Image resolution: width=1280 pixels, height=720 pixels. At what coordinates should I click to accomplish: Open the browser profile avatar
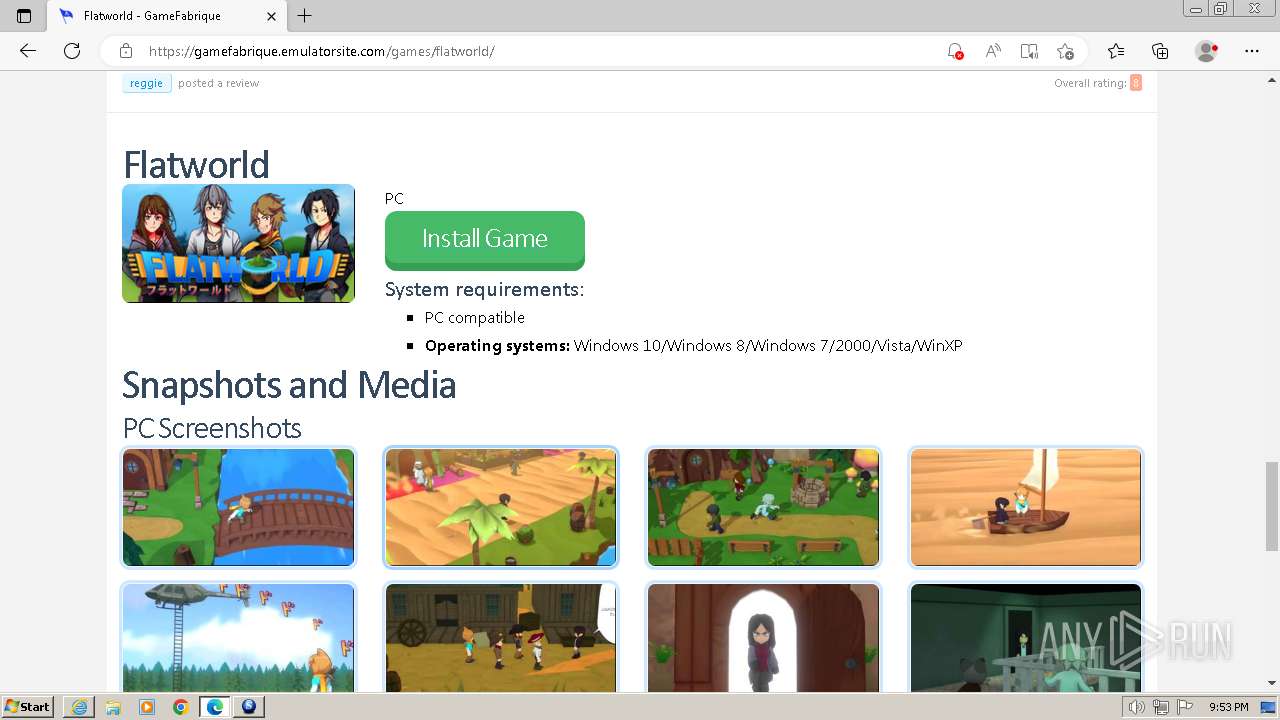pyautogui.click(x=1206, y=51)
